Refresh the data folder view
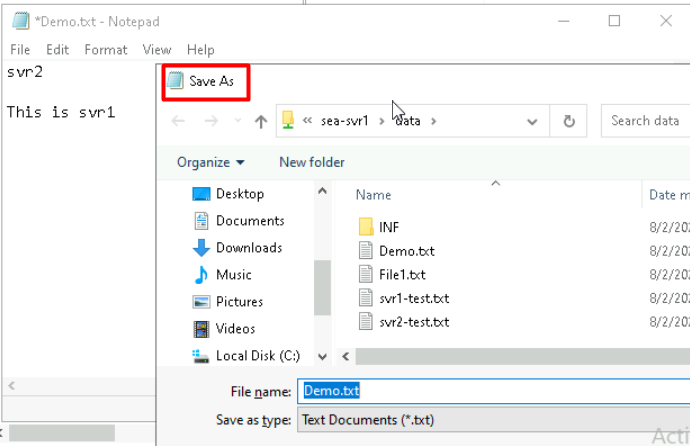The width and height of the screenshot is (690, 446). 569,121
